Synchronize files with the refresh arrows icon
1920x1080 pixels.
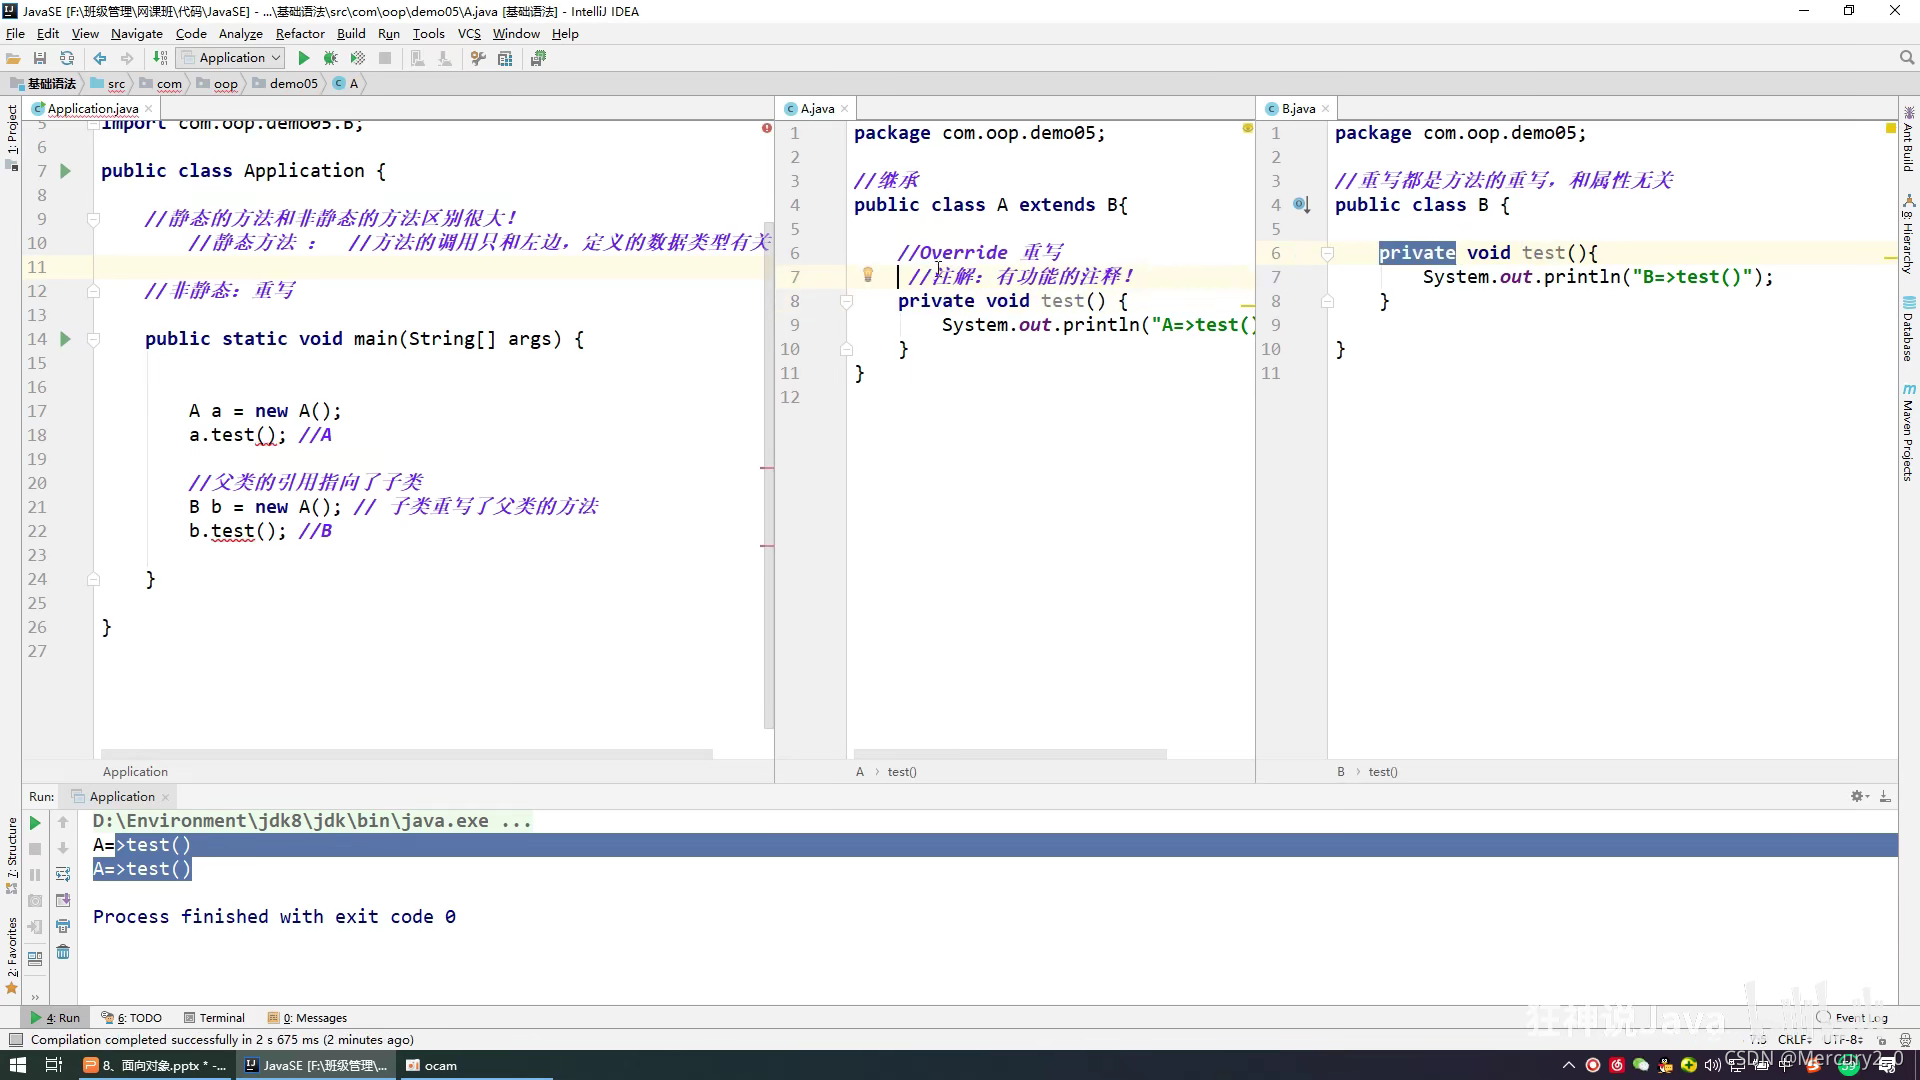click(x=67, y=58)
